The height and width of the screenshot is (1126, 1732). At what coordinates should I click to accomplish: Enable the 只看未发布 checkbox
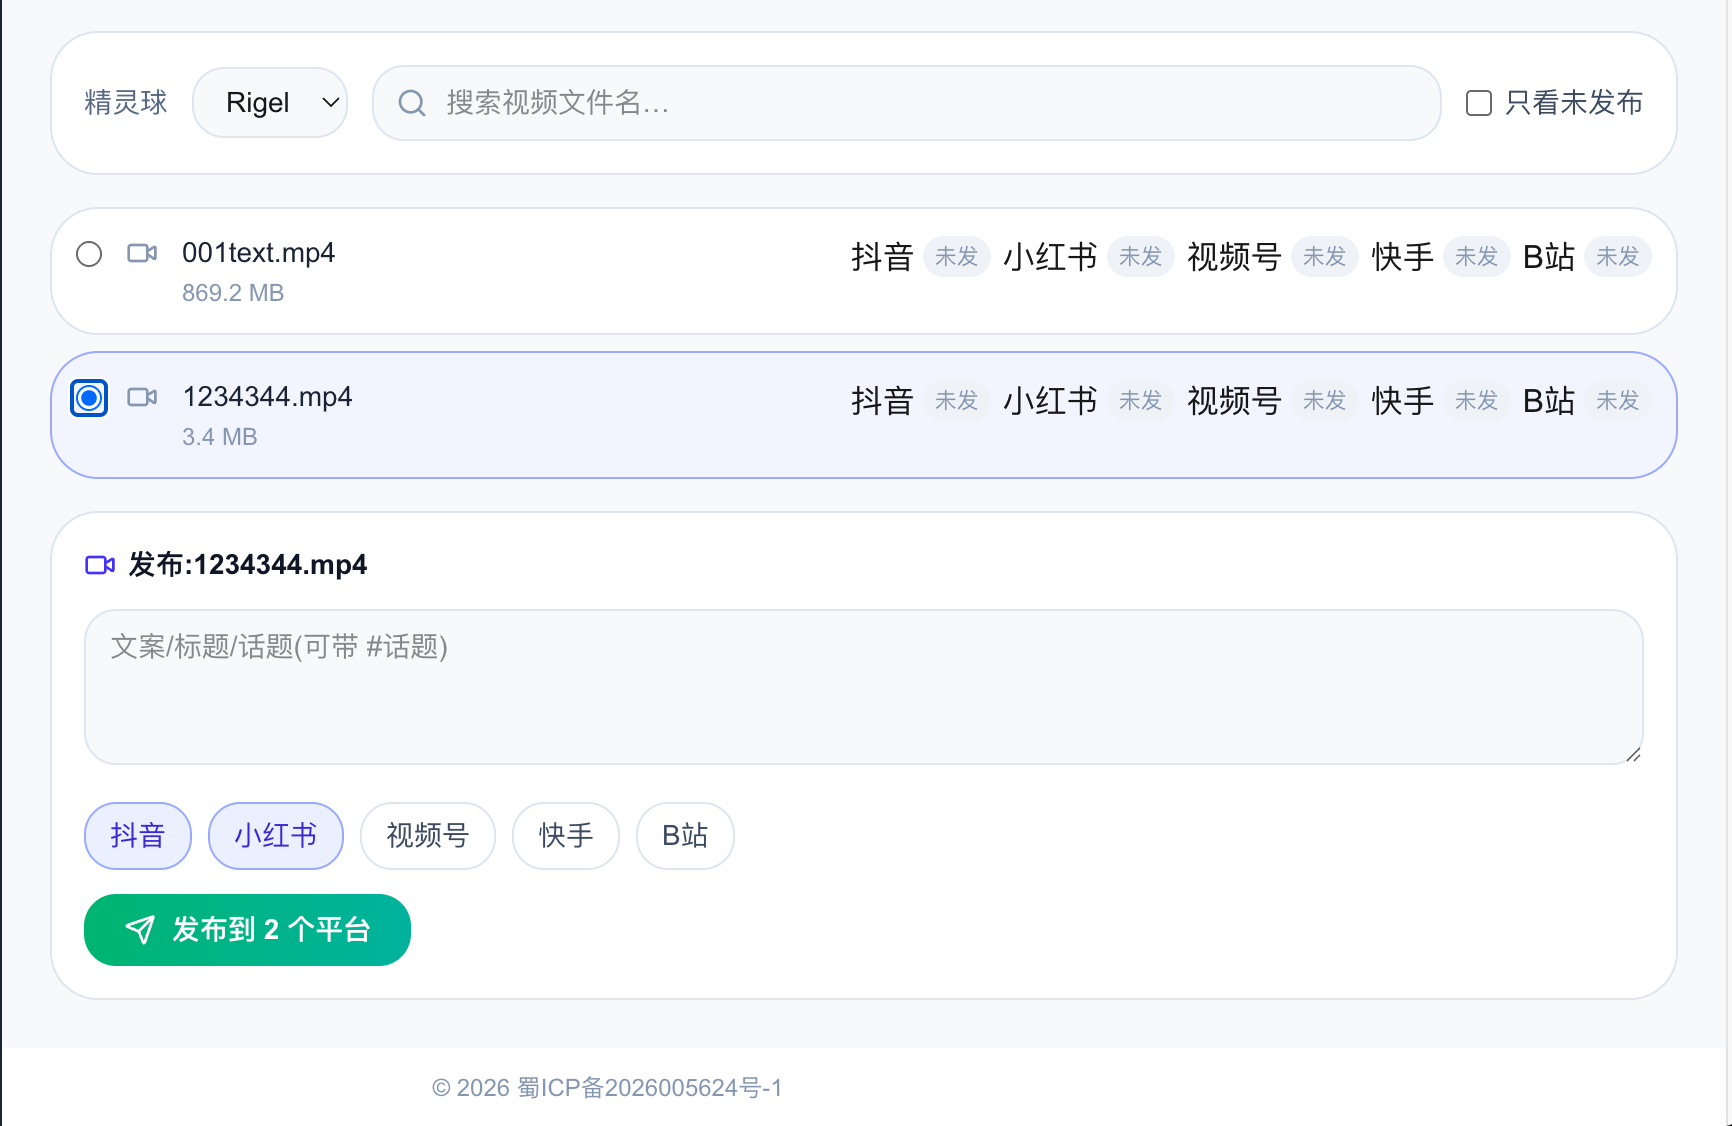1479,103
